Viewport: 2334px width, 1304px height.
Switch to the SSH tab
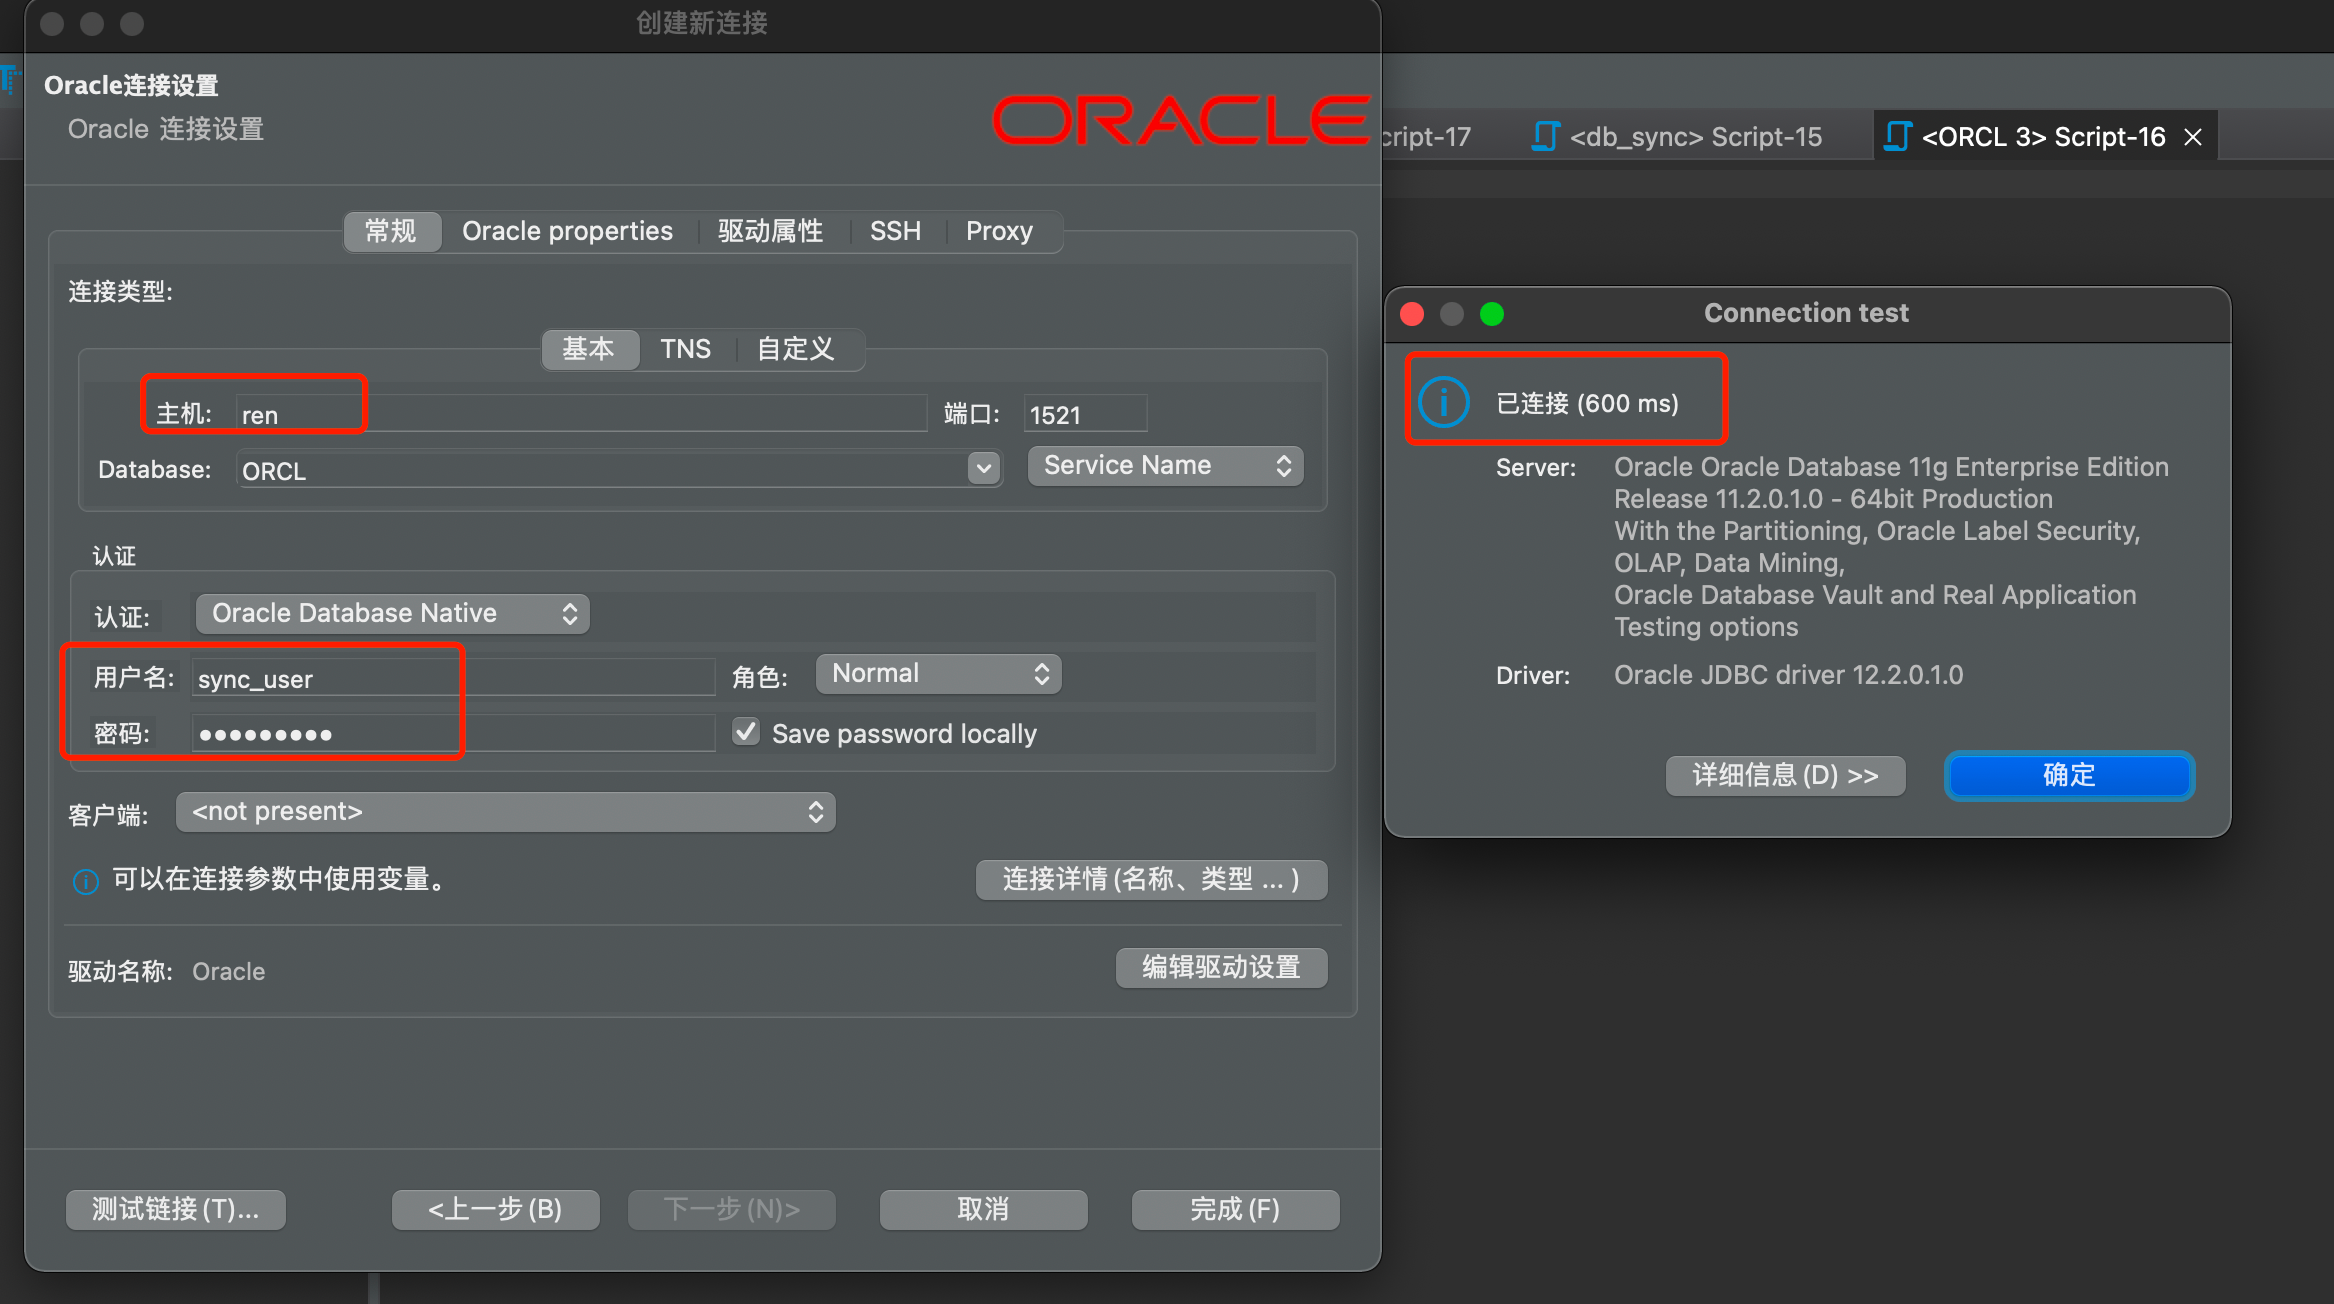(895, 231)
